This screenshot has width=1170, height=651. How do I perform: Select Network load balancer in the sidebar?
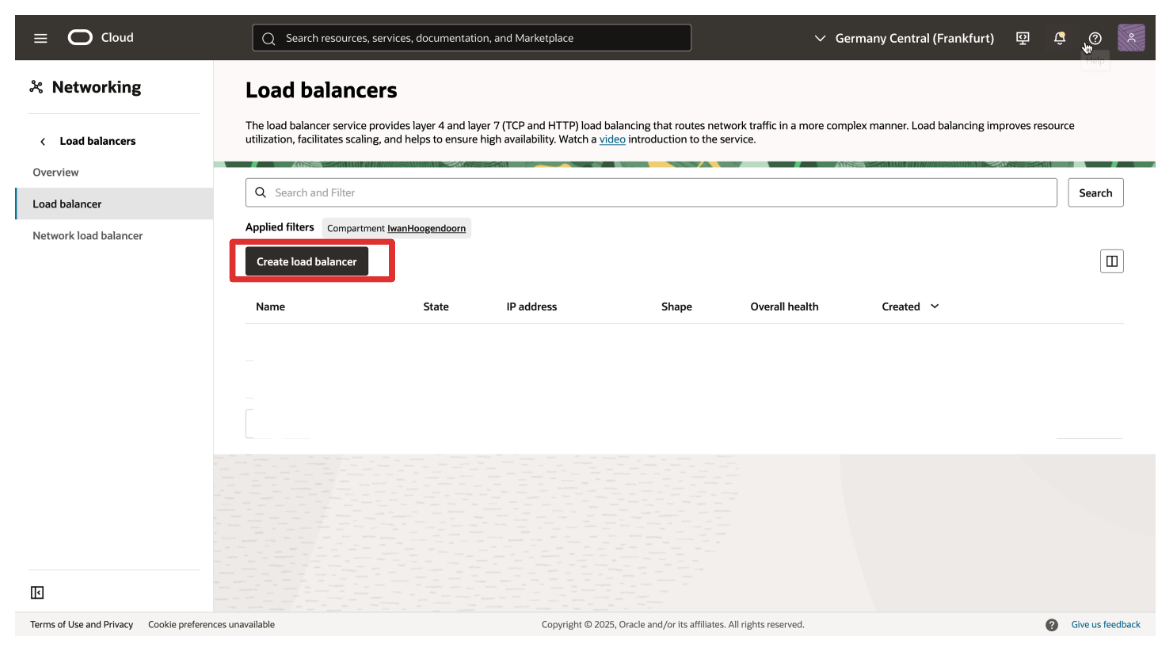[x=88, y=236]
